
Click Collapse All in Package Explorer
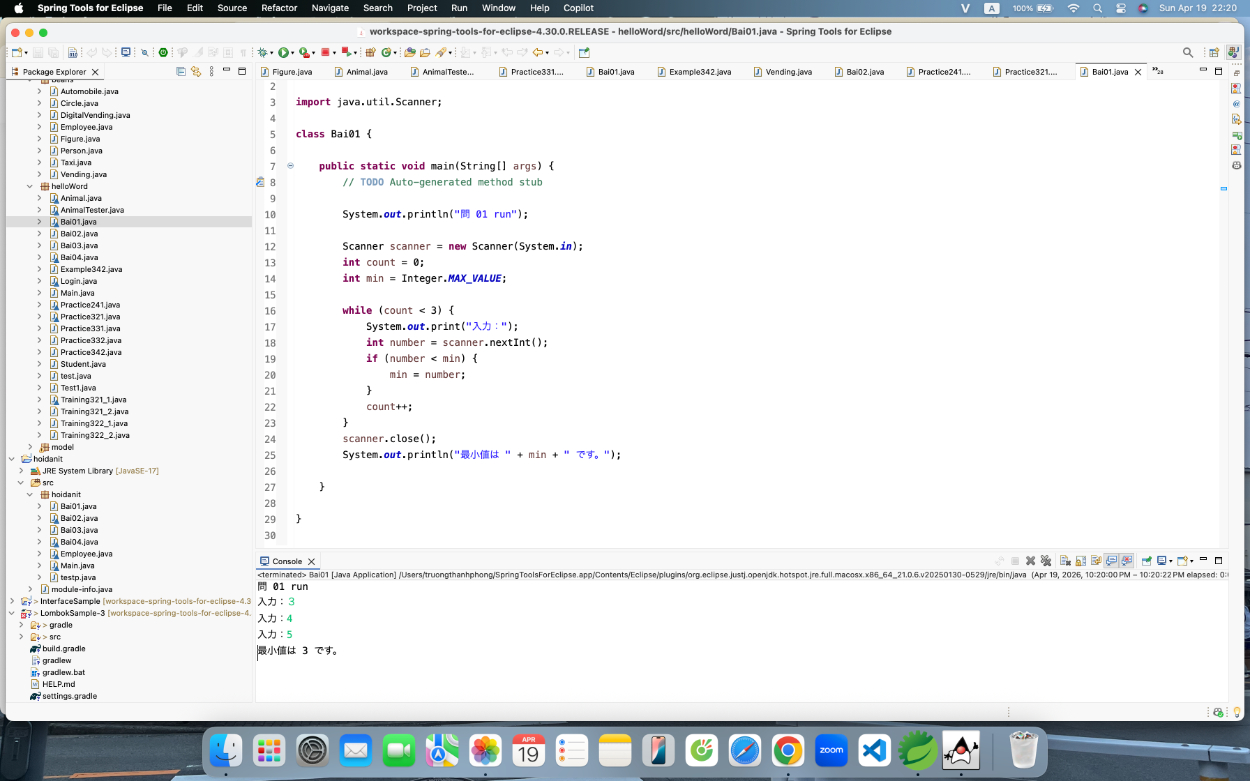tap(181, 72)
